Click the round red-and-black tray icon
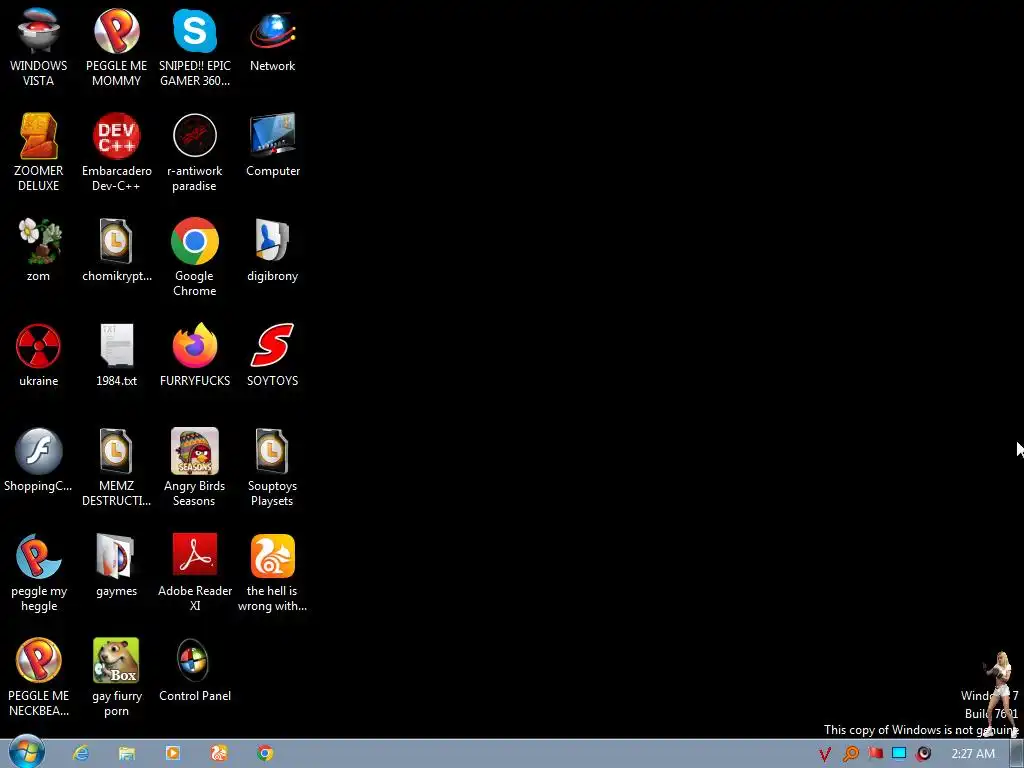 924,754
